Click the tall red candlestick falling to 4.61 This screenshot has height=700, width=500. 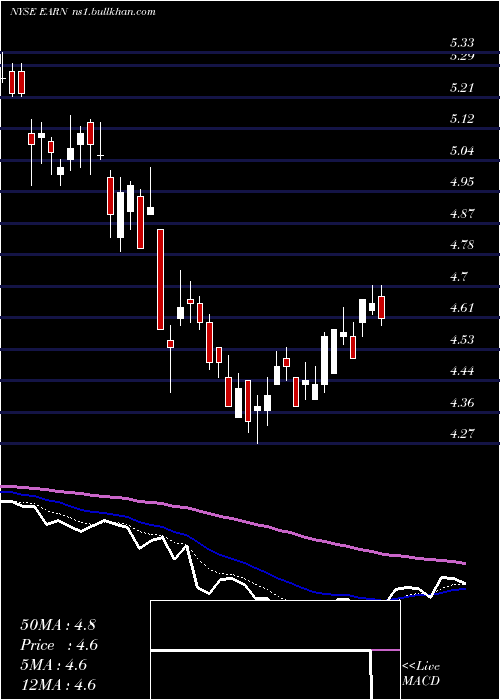click(160, 279)
